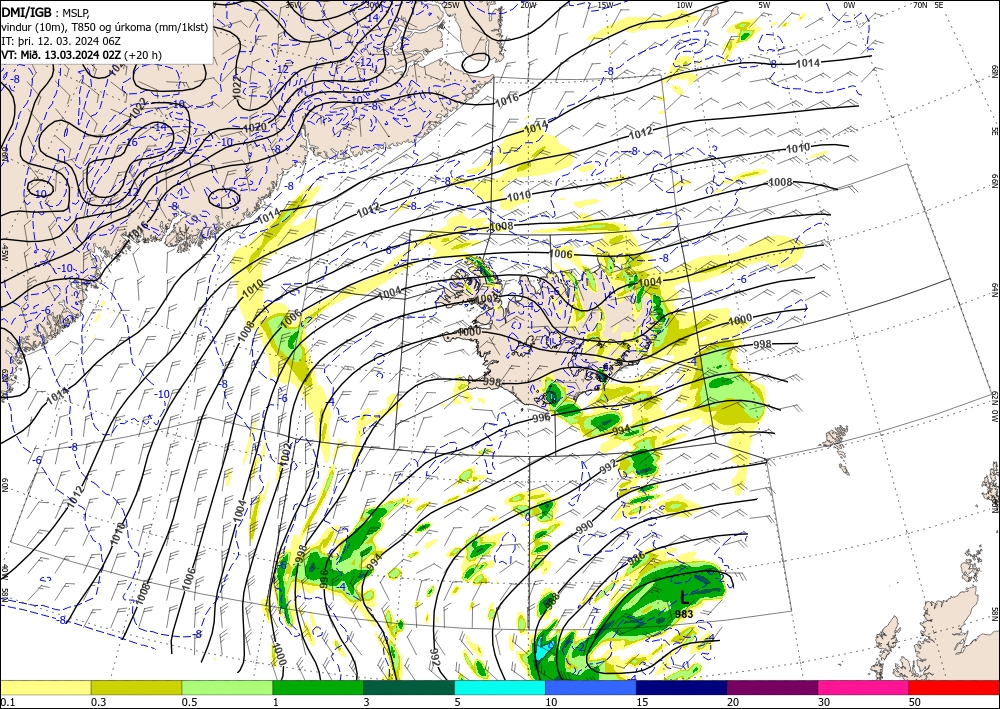Click the legend value 15

(x=642, y=702)
